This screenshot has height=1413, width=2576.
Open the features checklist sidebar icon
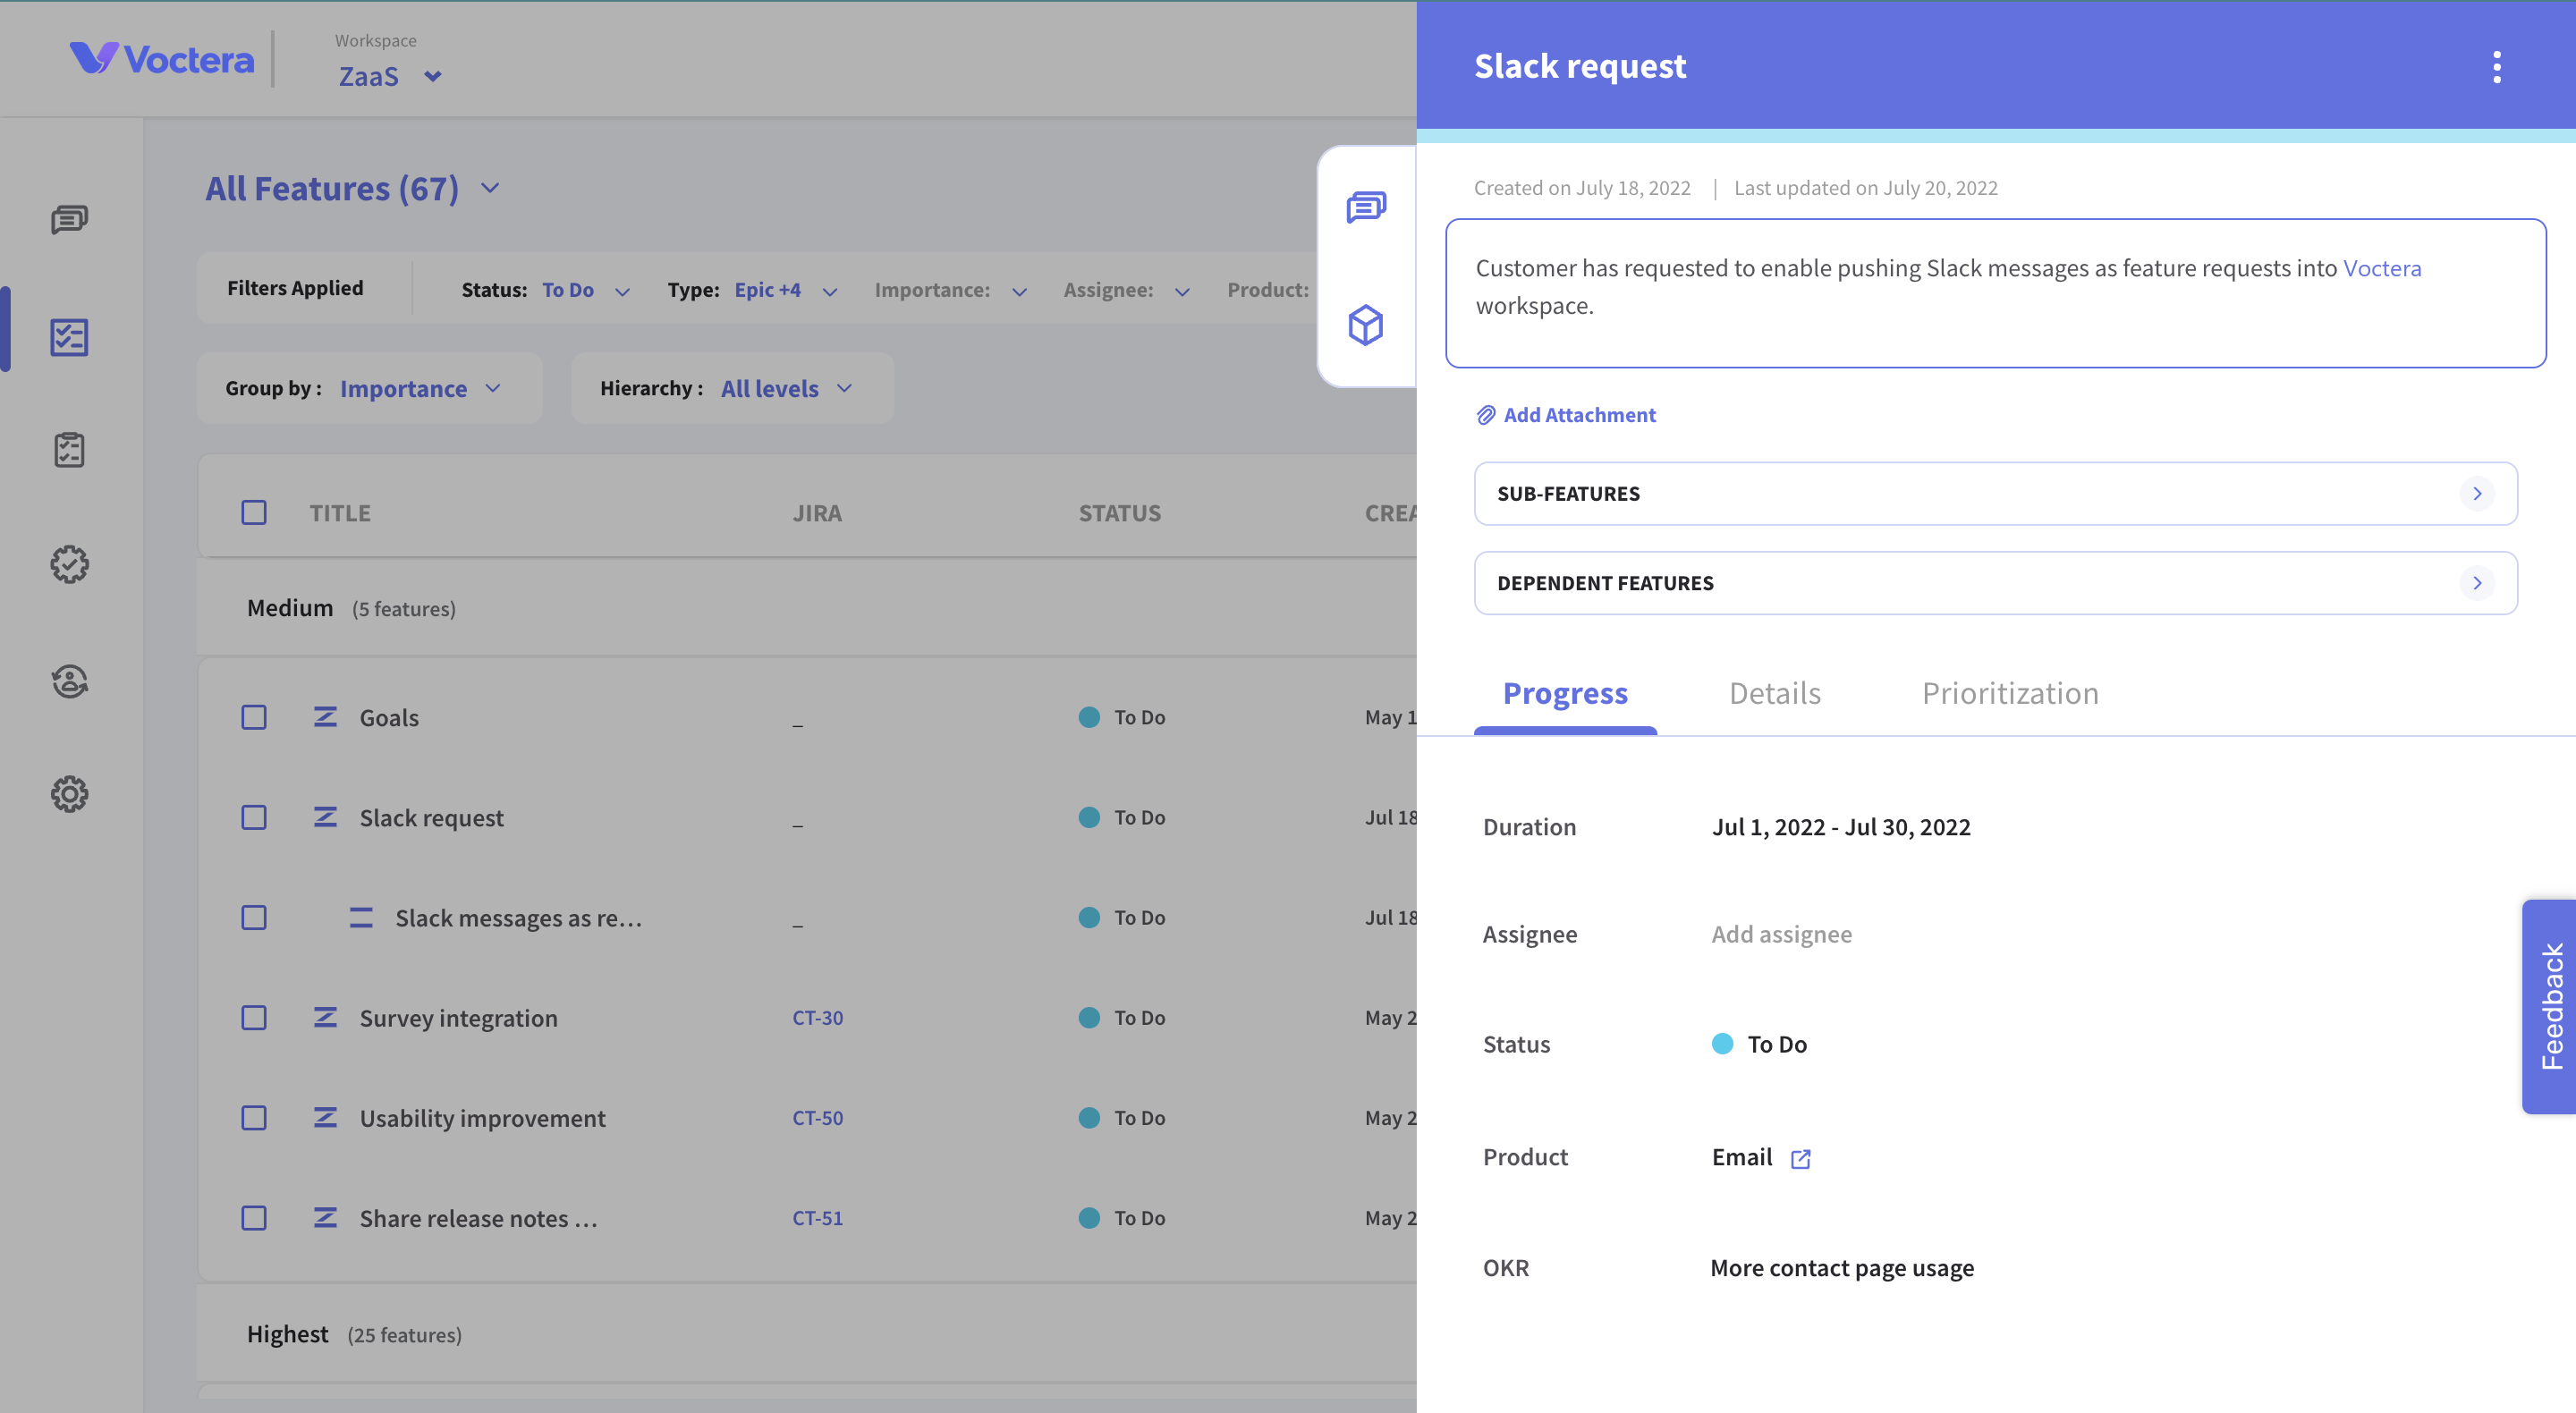69,337
